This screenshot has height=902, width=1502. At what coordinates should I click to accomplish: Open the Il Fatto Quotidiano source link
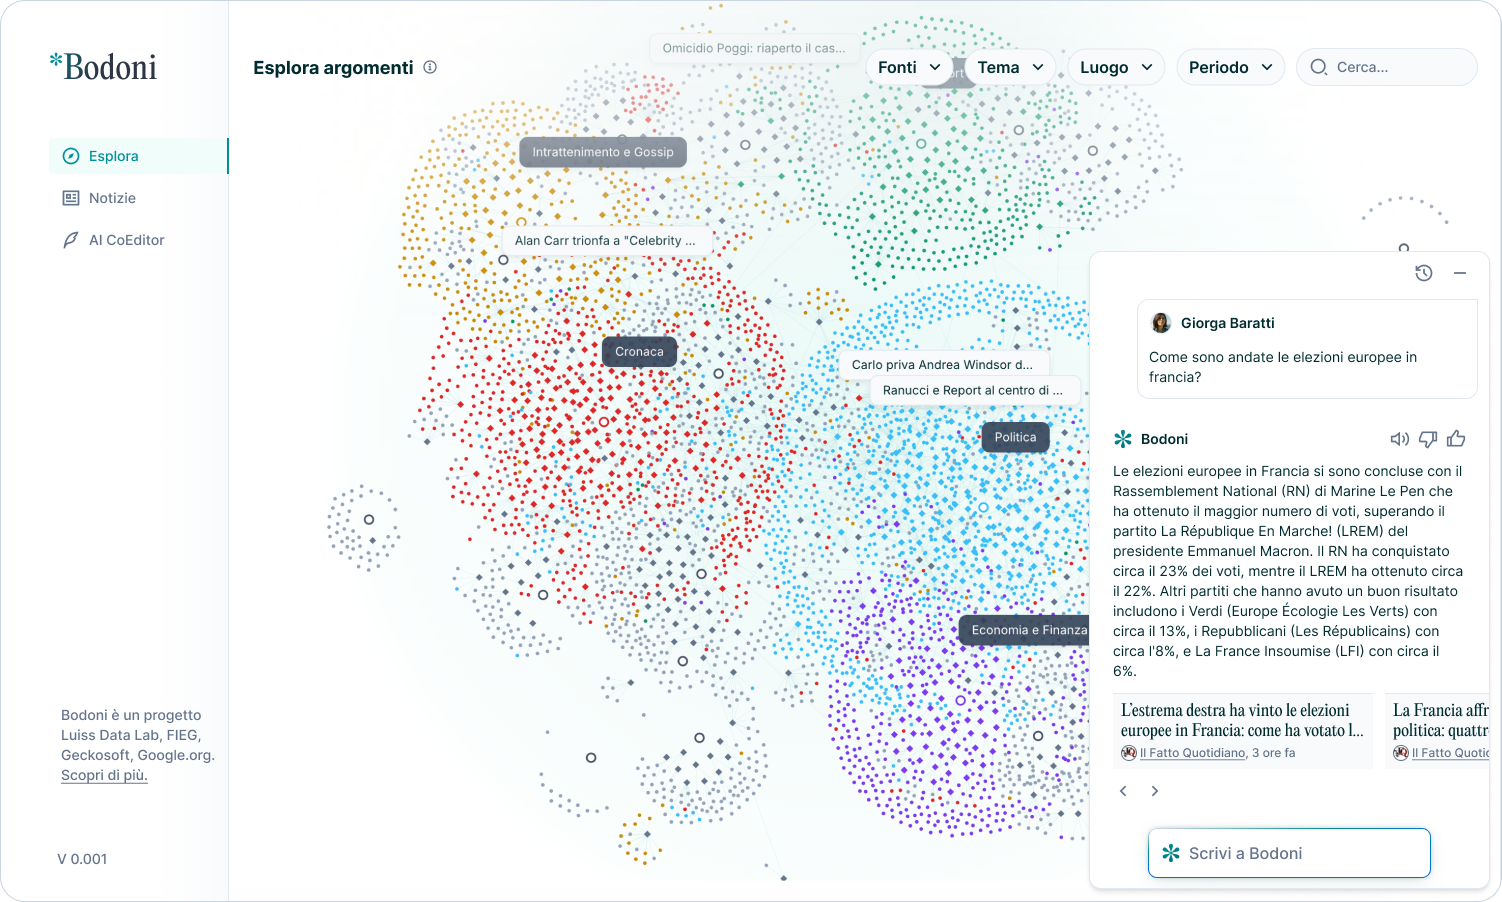pyautogui.click(x=1193, y=753)
